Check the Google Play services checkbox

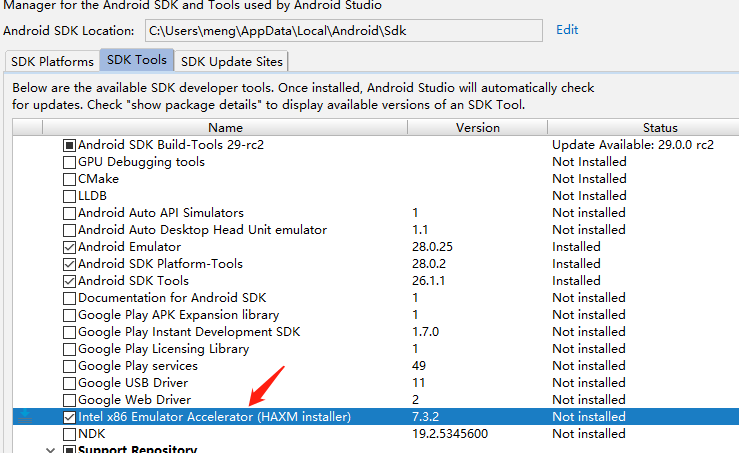(x=69, y=366)
